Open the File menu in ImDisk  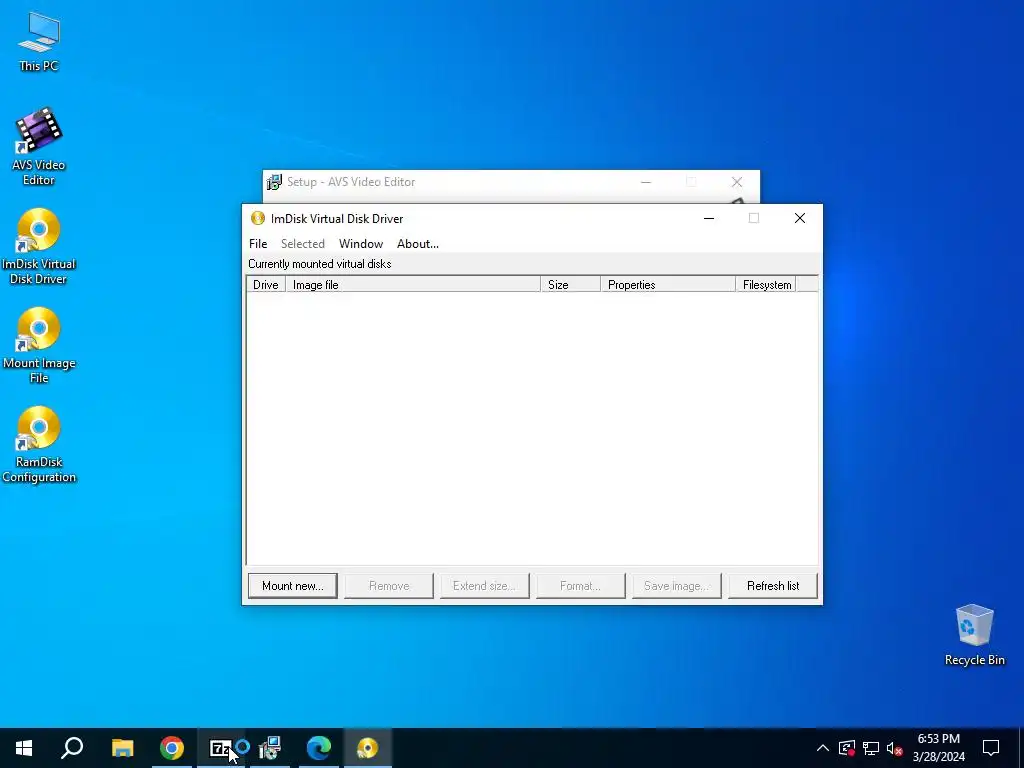click(258, 244)
